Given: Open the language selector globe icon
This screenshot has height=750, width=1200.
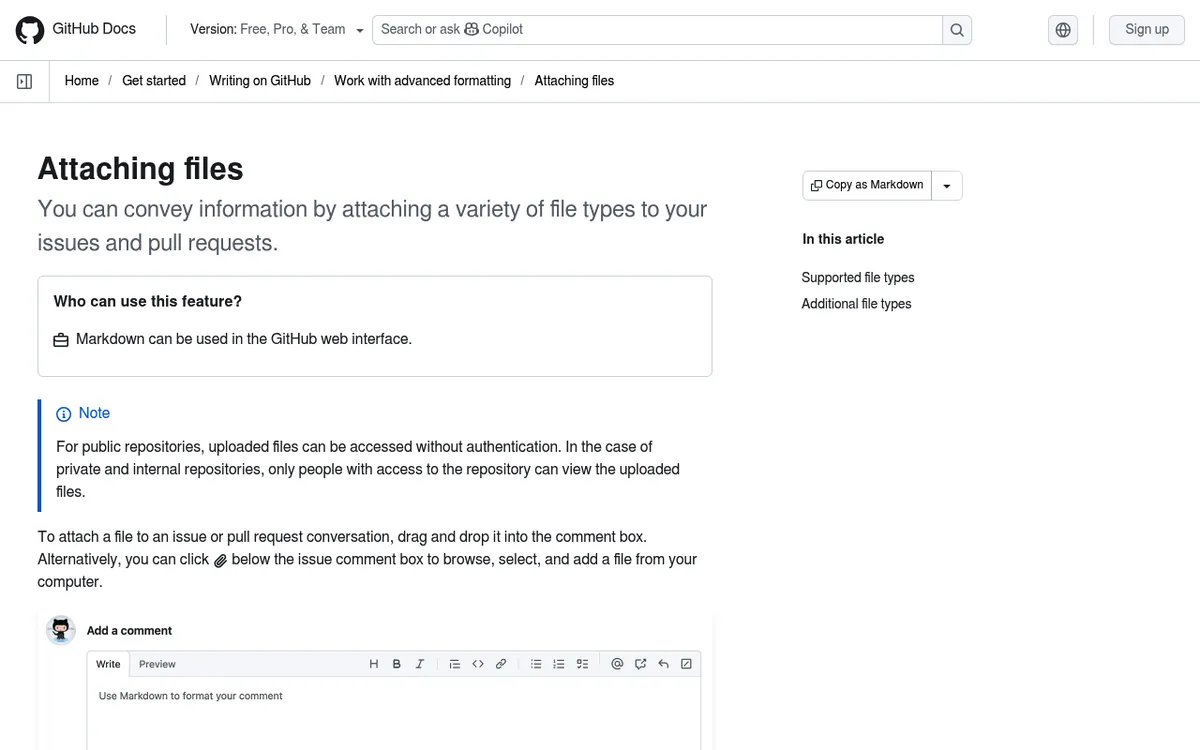Looking at the screenshot, I should [1063, 30].
